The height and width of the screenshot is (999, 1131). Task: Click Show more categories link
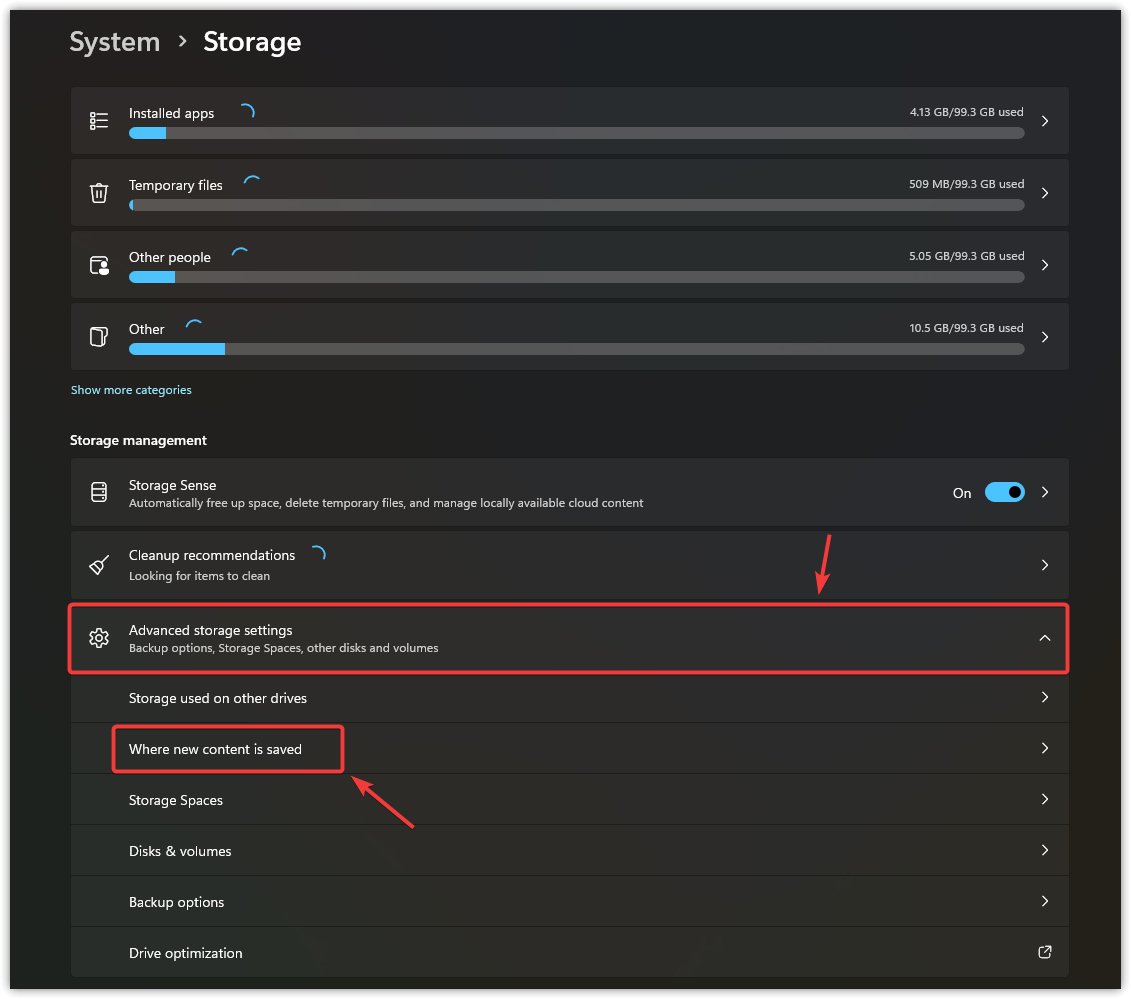(131, 390)
